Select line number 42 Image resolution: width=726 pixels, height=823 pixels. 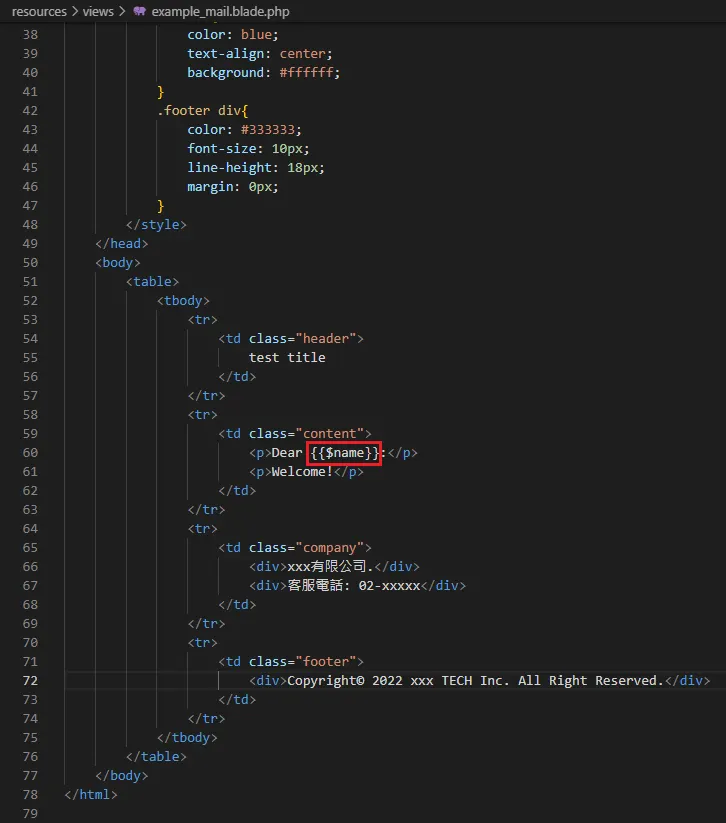tap(30, 111)
